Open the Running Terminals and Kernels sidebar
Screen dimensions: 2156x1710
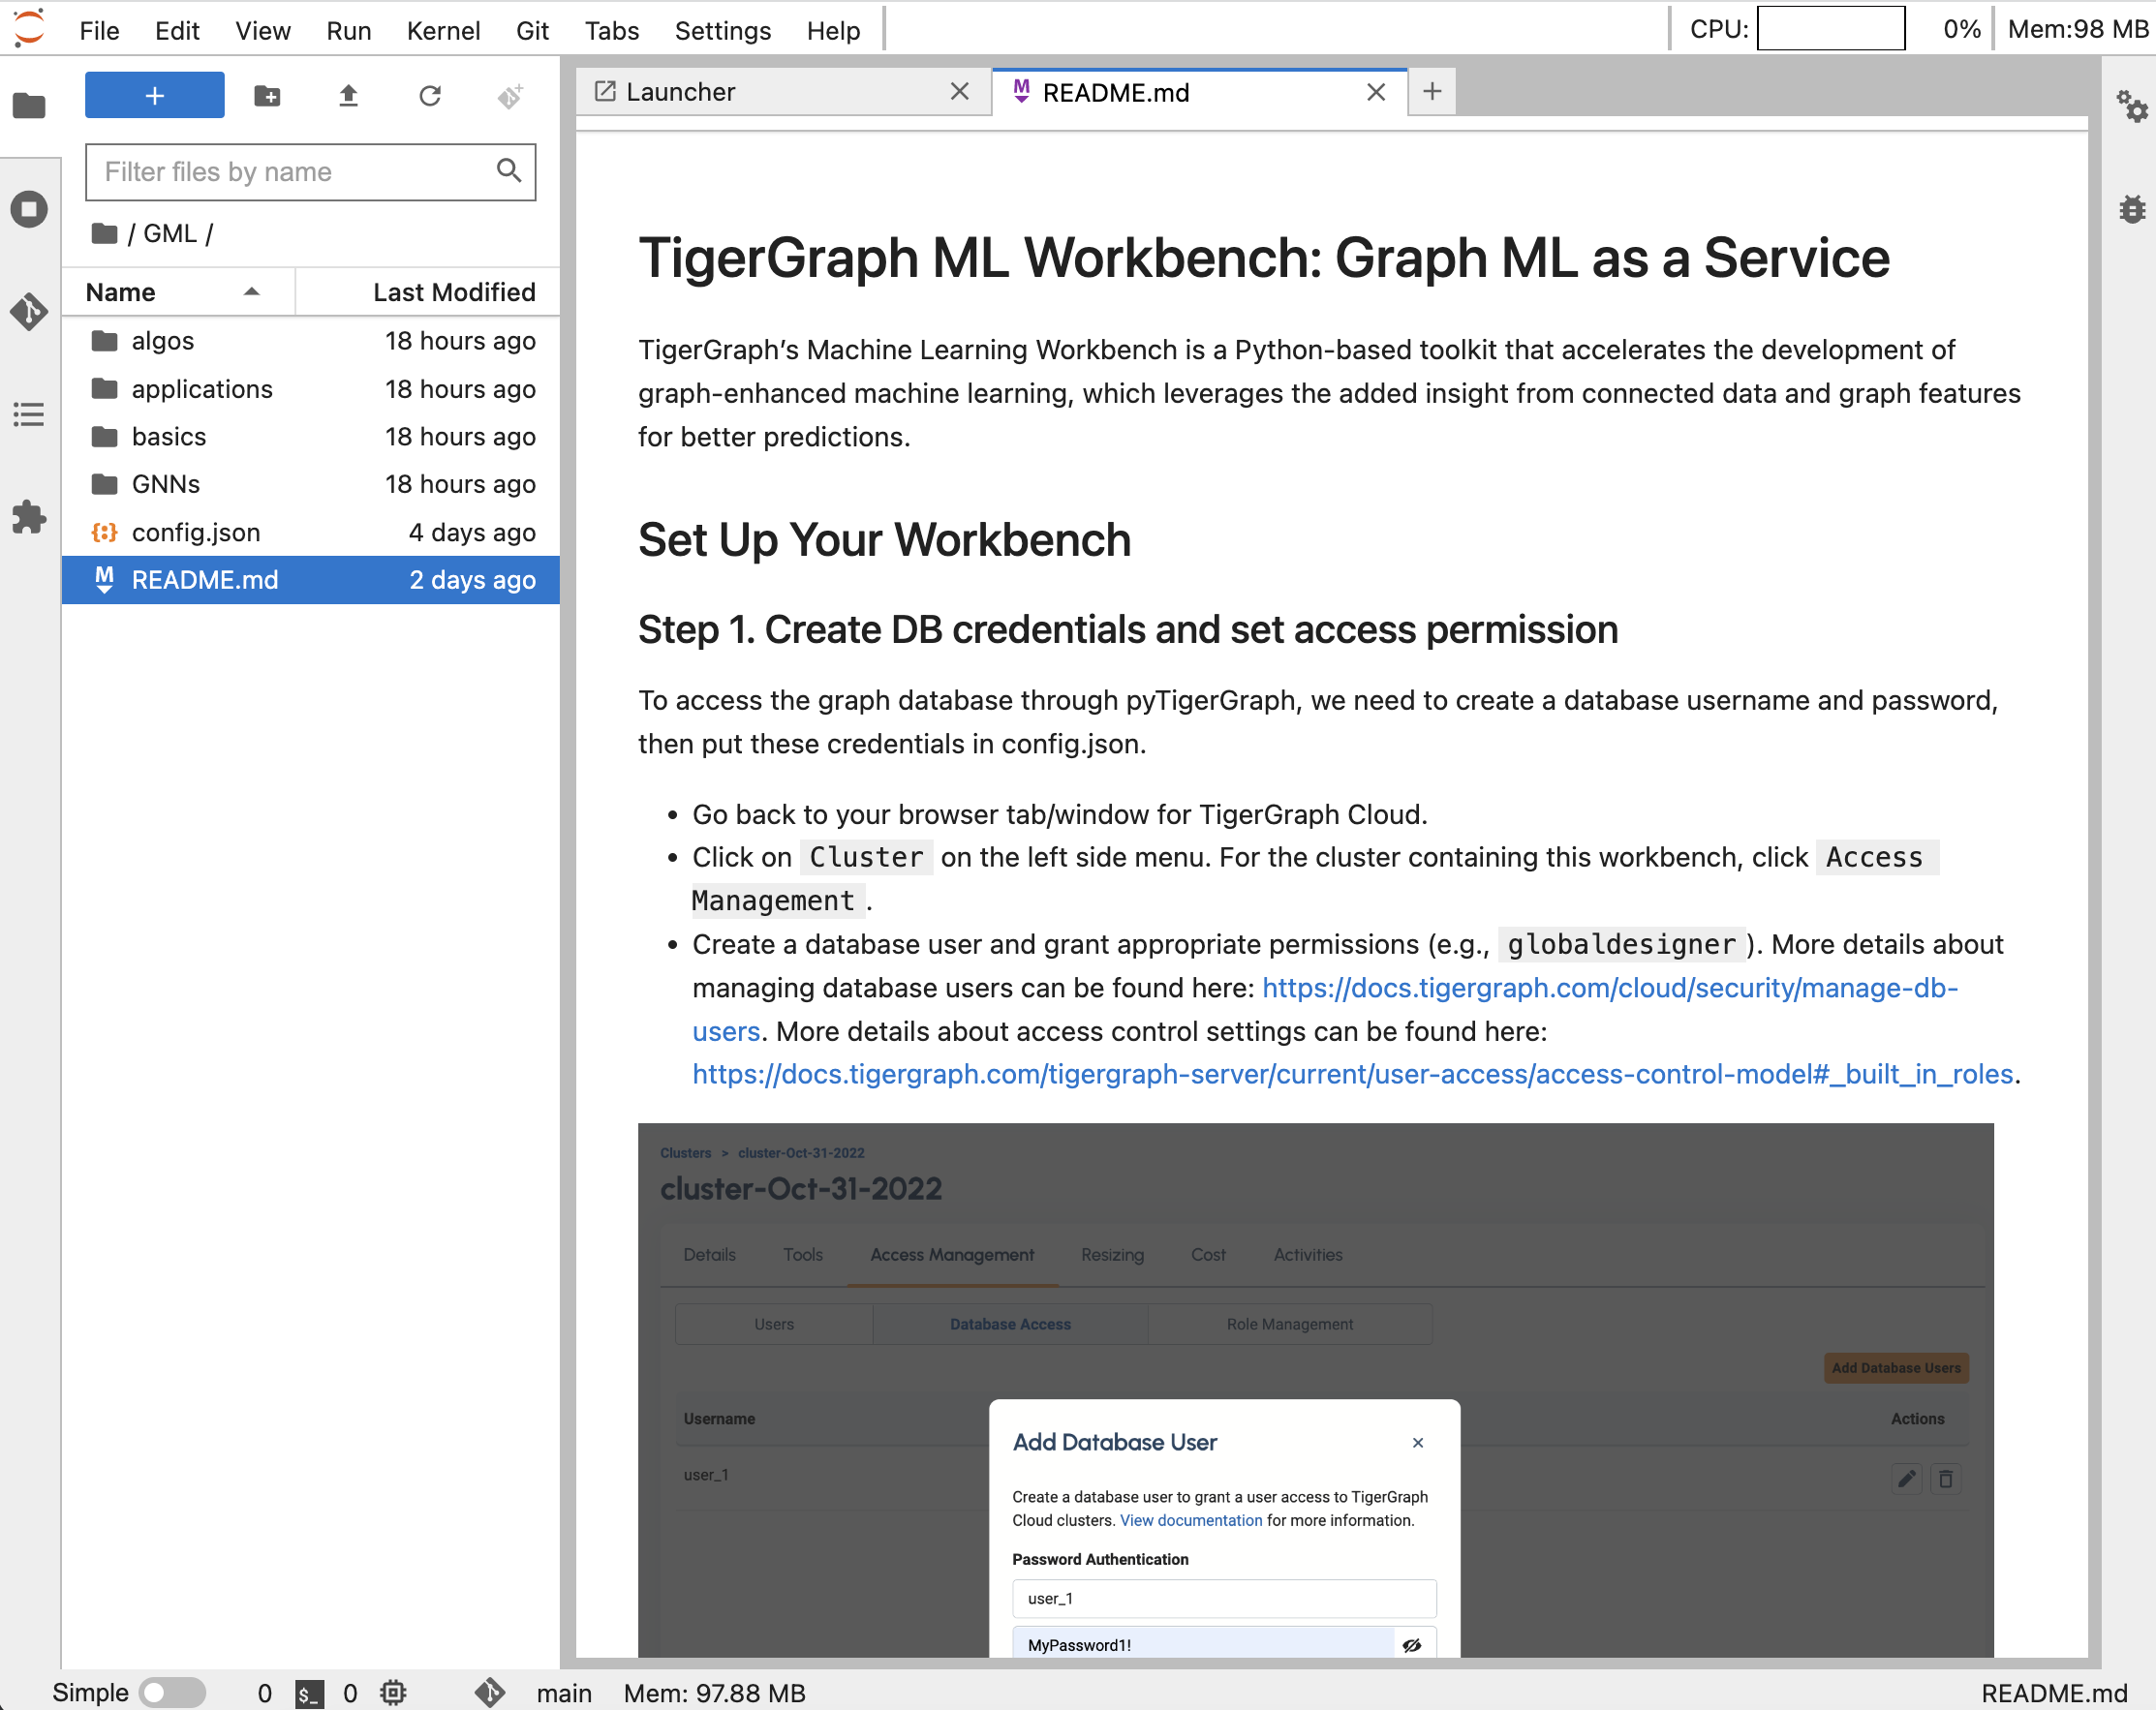pyautogui.click(x=29, y=209)
